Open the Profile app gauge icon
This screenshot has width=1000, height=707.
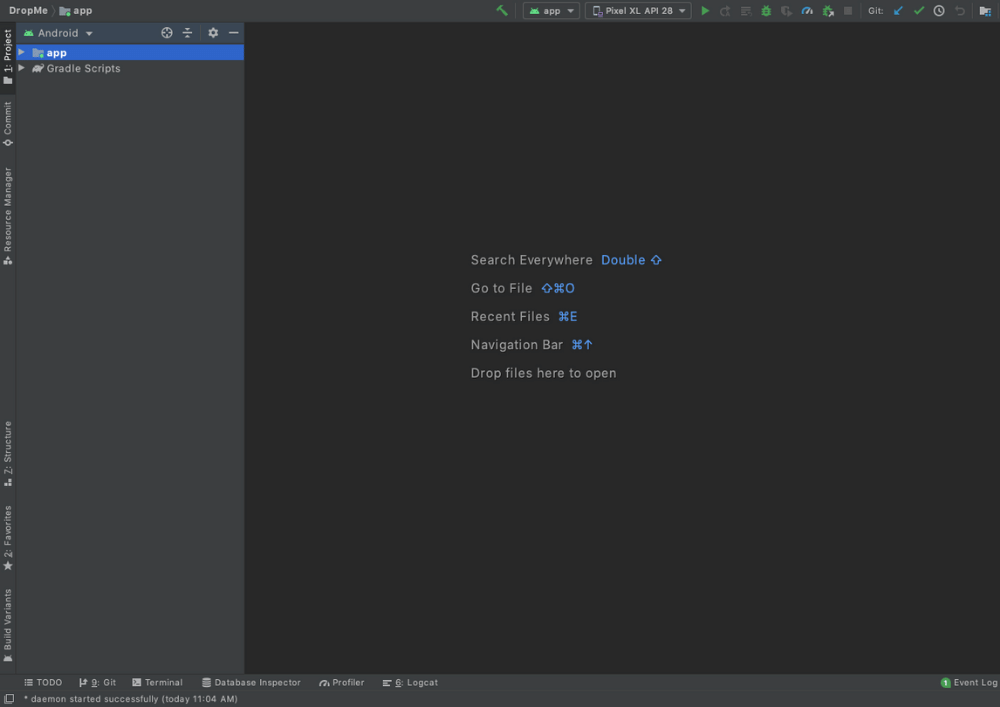coord(807,11)
